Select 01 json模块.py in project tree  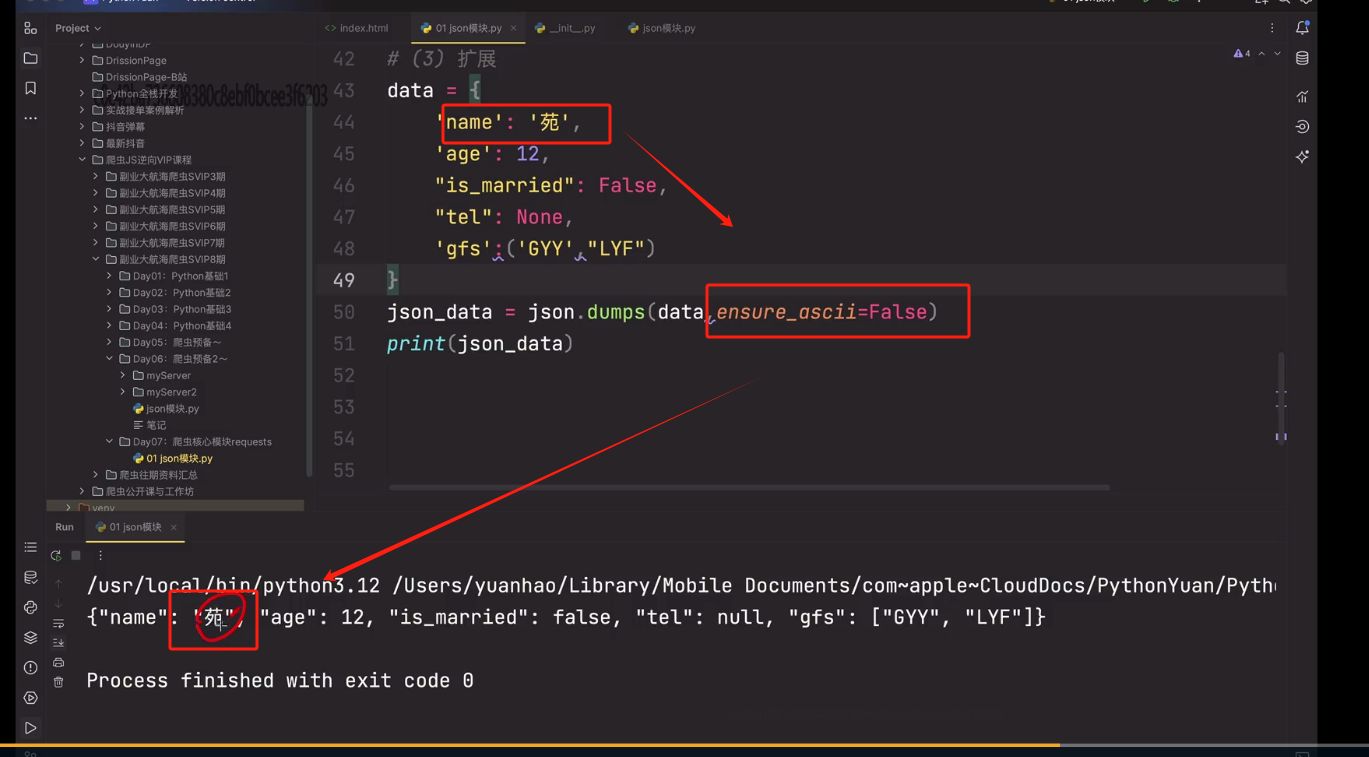(x=173, y=458)
